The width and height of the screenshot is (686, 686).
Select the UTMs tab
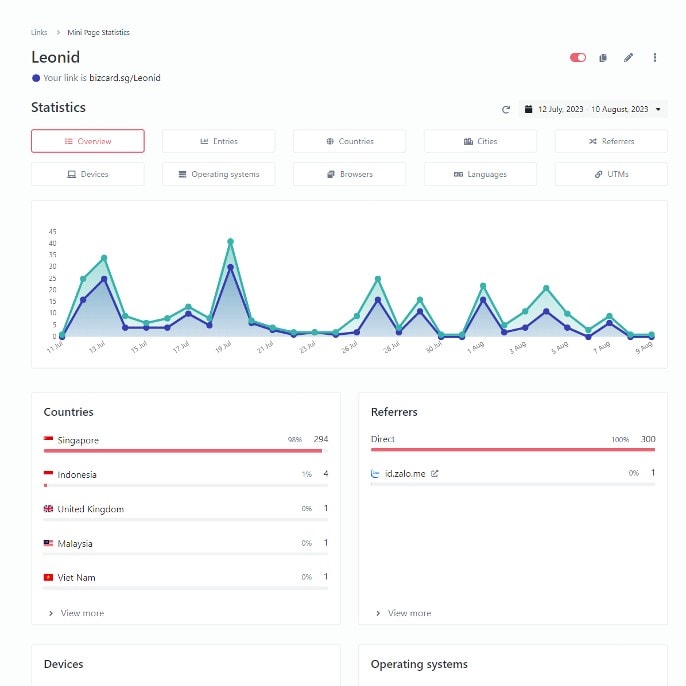coord(611,174)
